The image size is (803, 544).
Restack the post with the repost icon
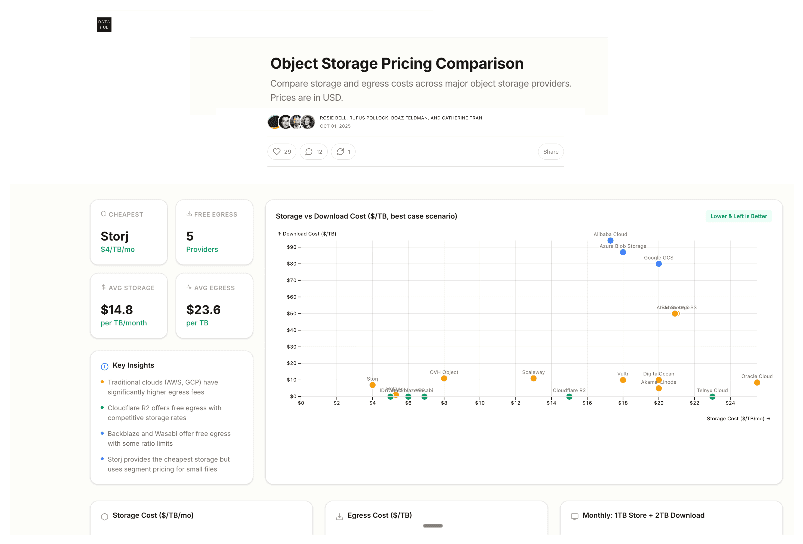pyautogui.click(x=345, y=151)
